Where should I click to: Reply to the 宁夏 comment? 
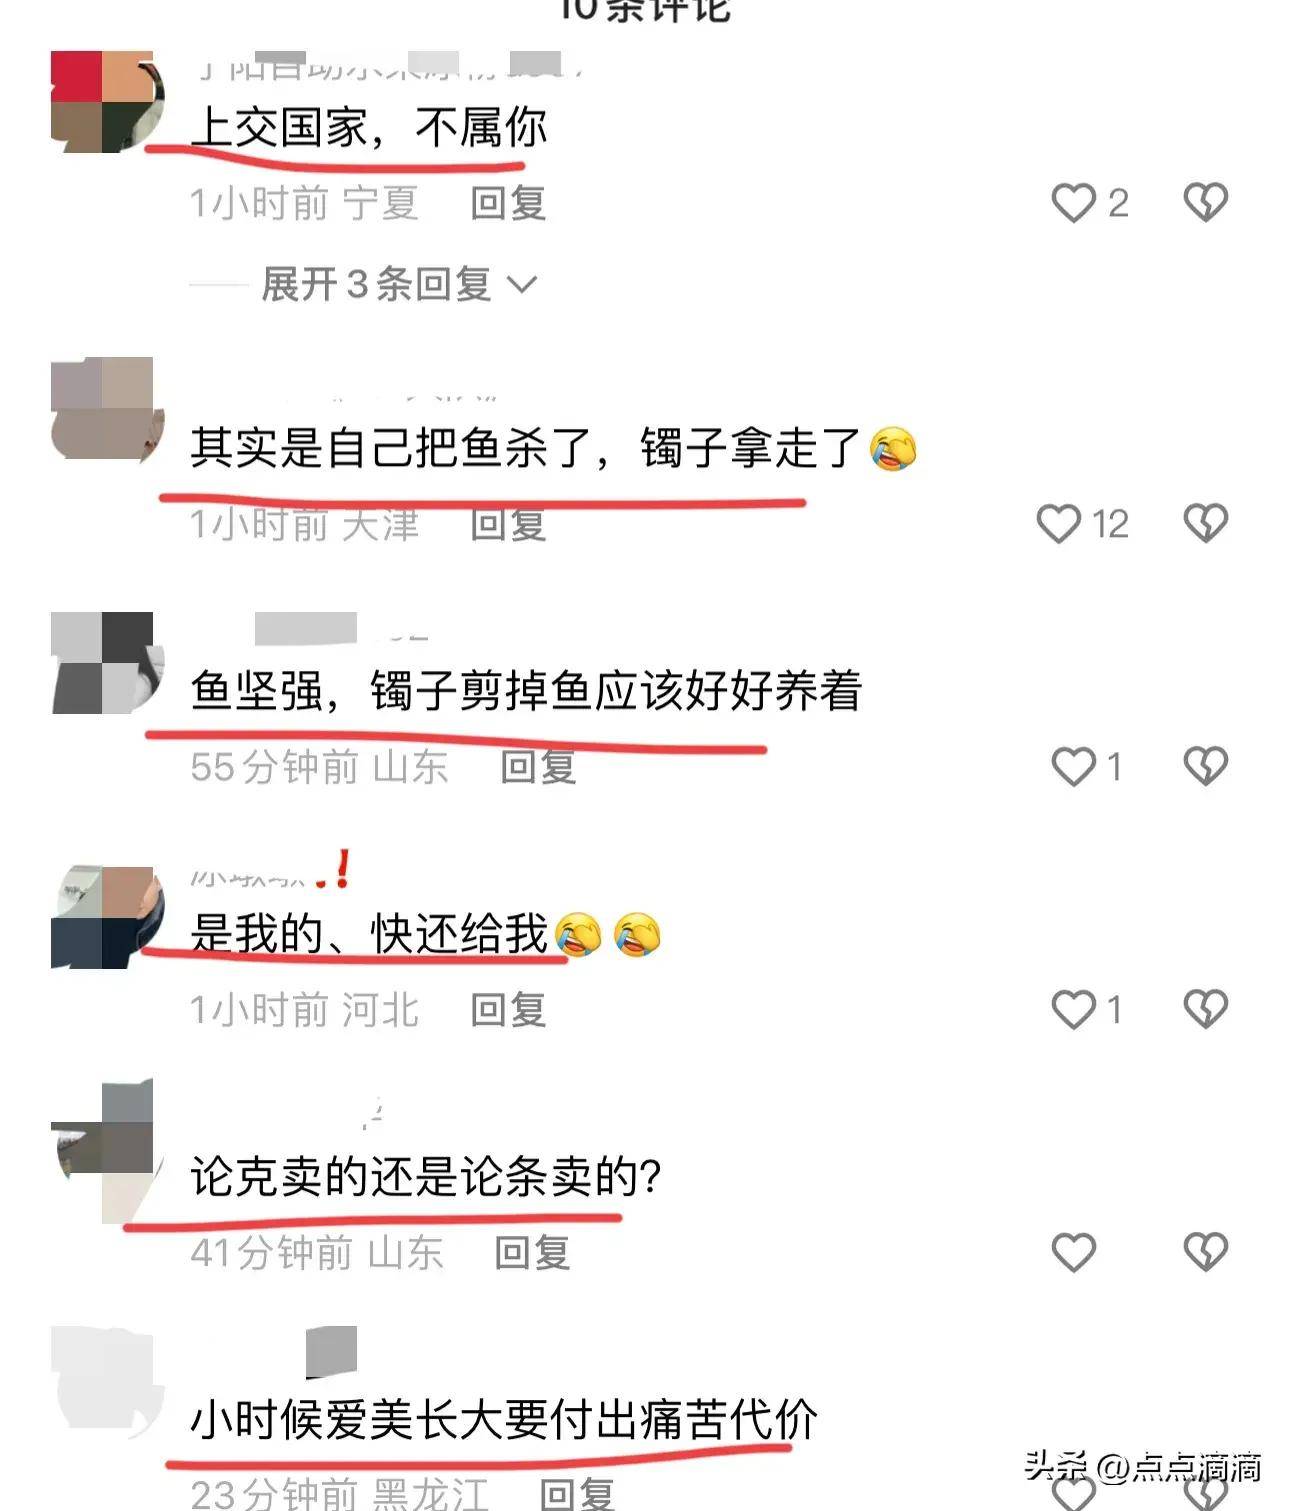point(508,203)
